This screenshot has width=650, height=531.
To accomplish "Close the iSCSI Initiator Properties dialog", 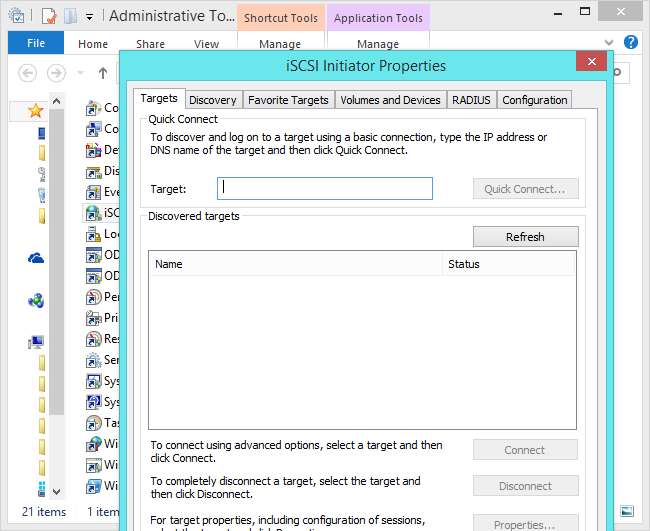I will click(x=592, y=61).
